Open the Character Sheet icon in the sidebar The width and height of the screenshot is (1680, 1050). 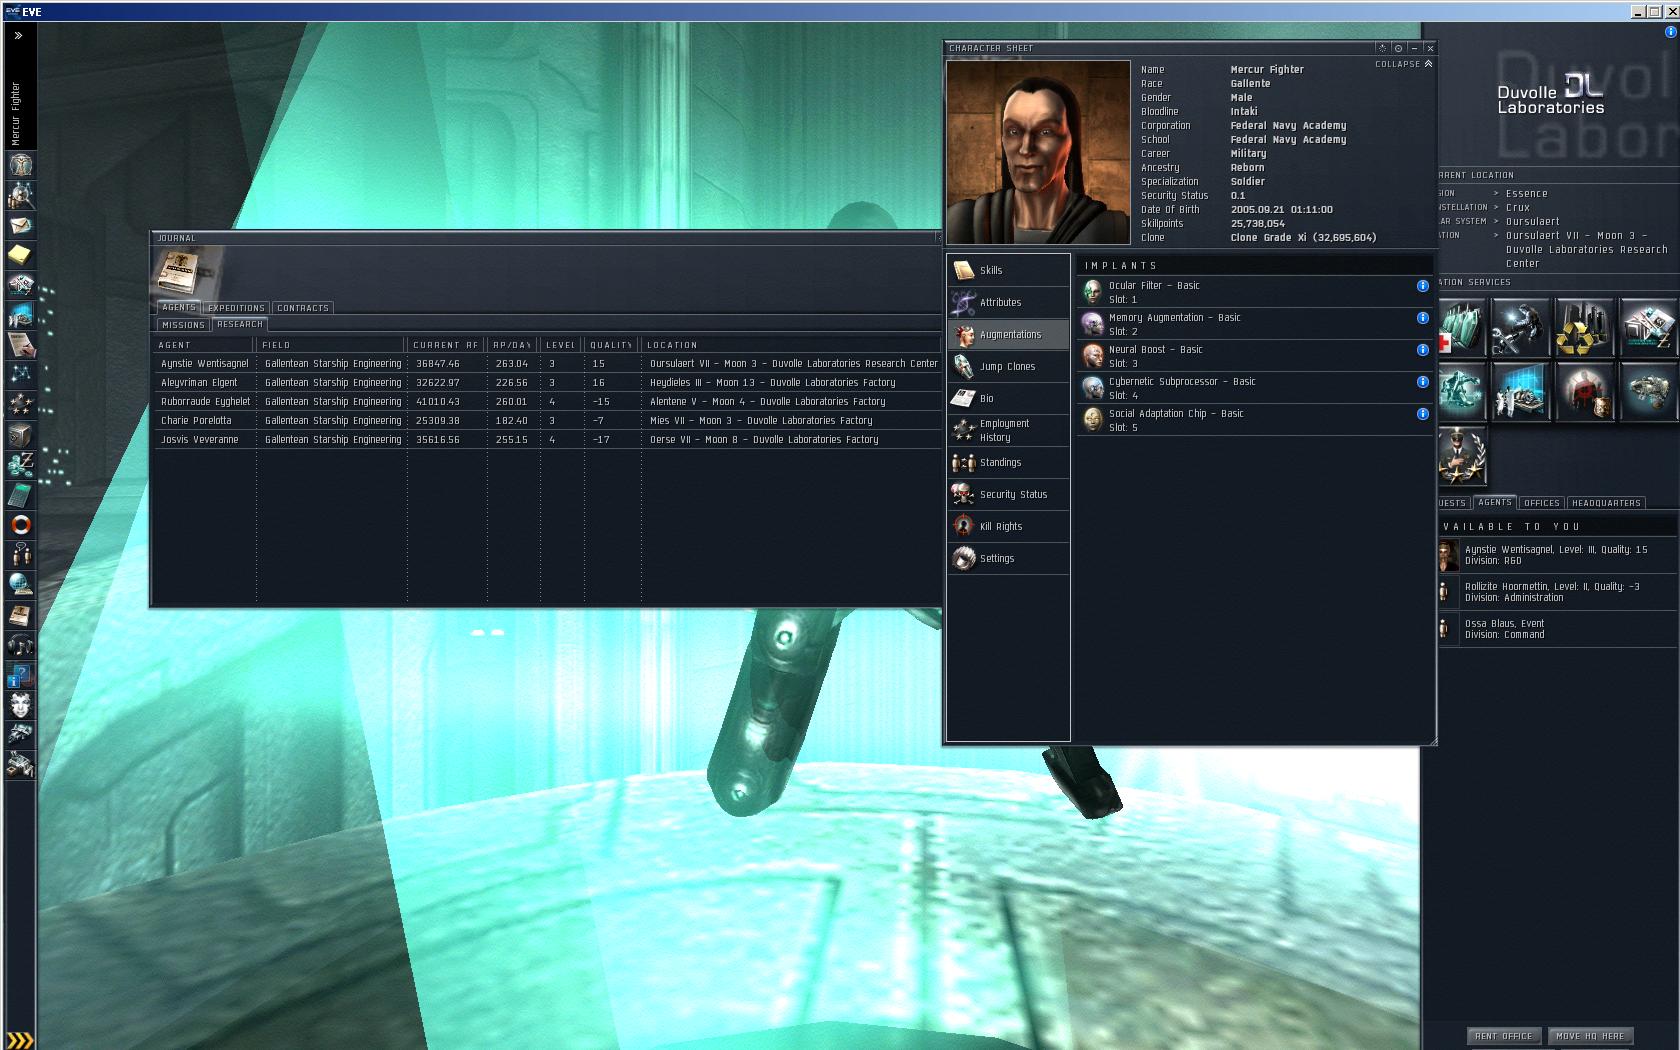click(x=21, y=165)
